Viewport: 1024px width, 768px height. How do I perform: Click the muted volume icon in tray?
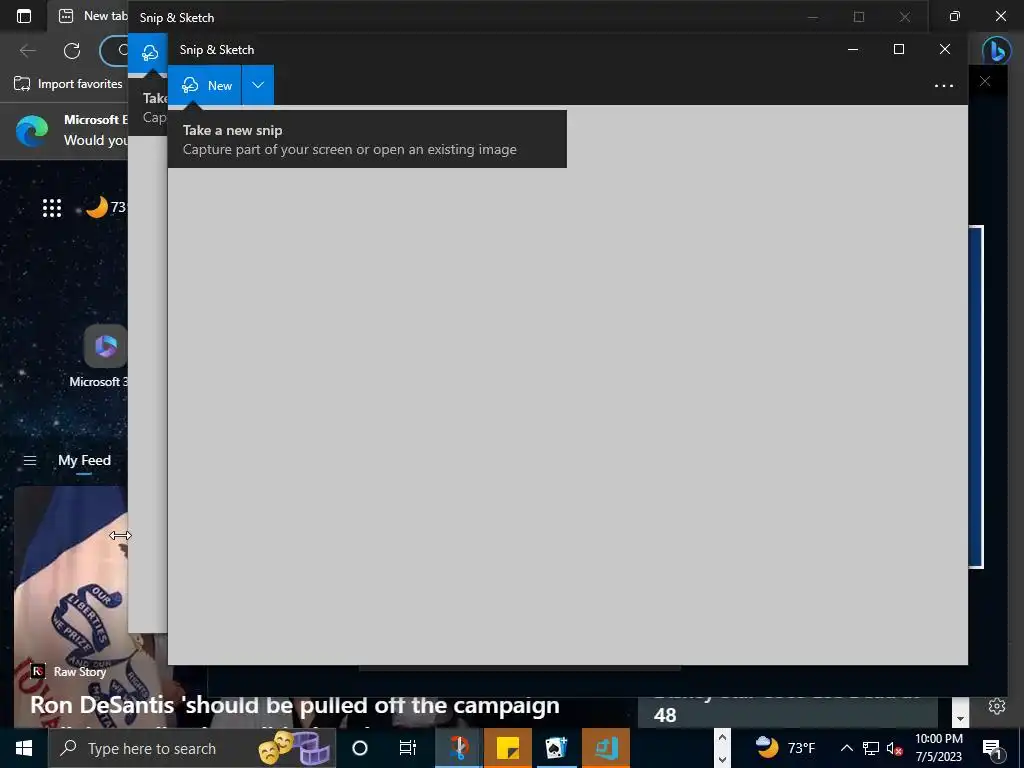(895, 748)
